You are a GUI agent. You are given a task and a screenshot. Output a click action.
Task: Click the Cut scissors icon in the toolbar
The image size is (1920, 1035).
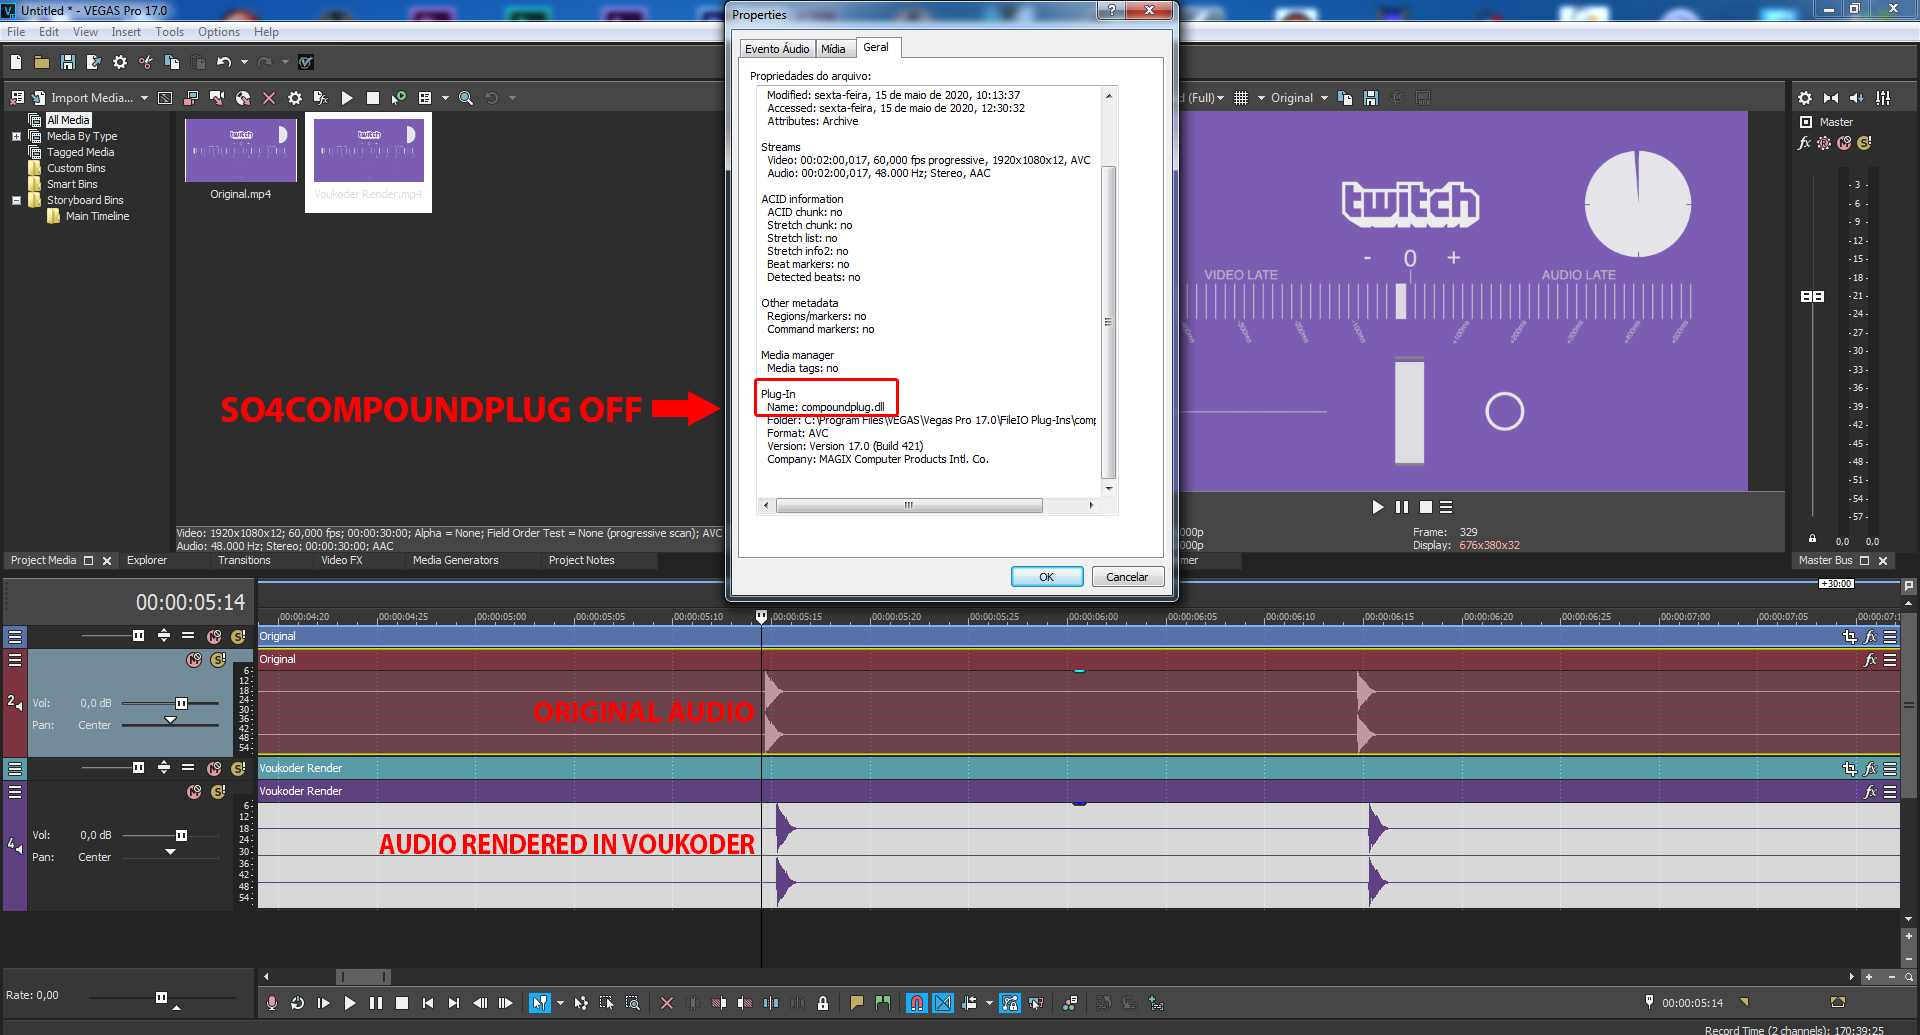pos(146,62)
